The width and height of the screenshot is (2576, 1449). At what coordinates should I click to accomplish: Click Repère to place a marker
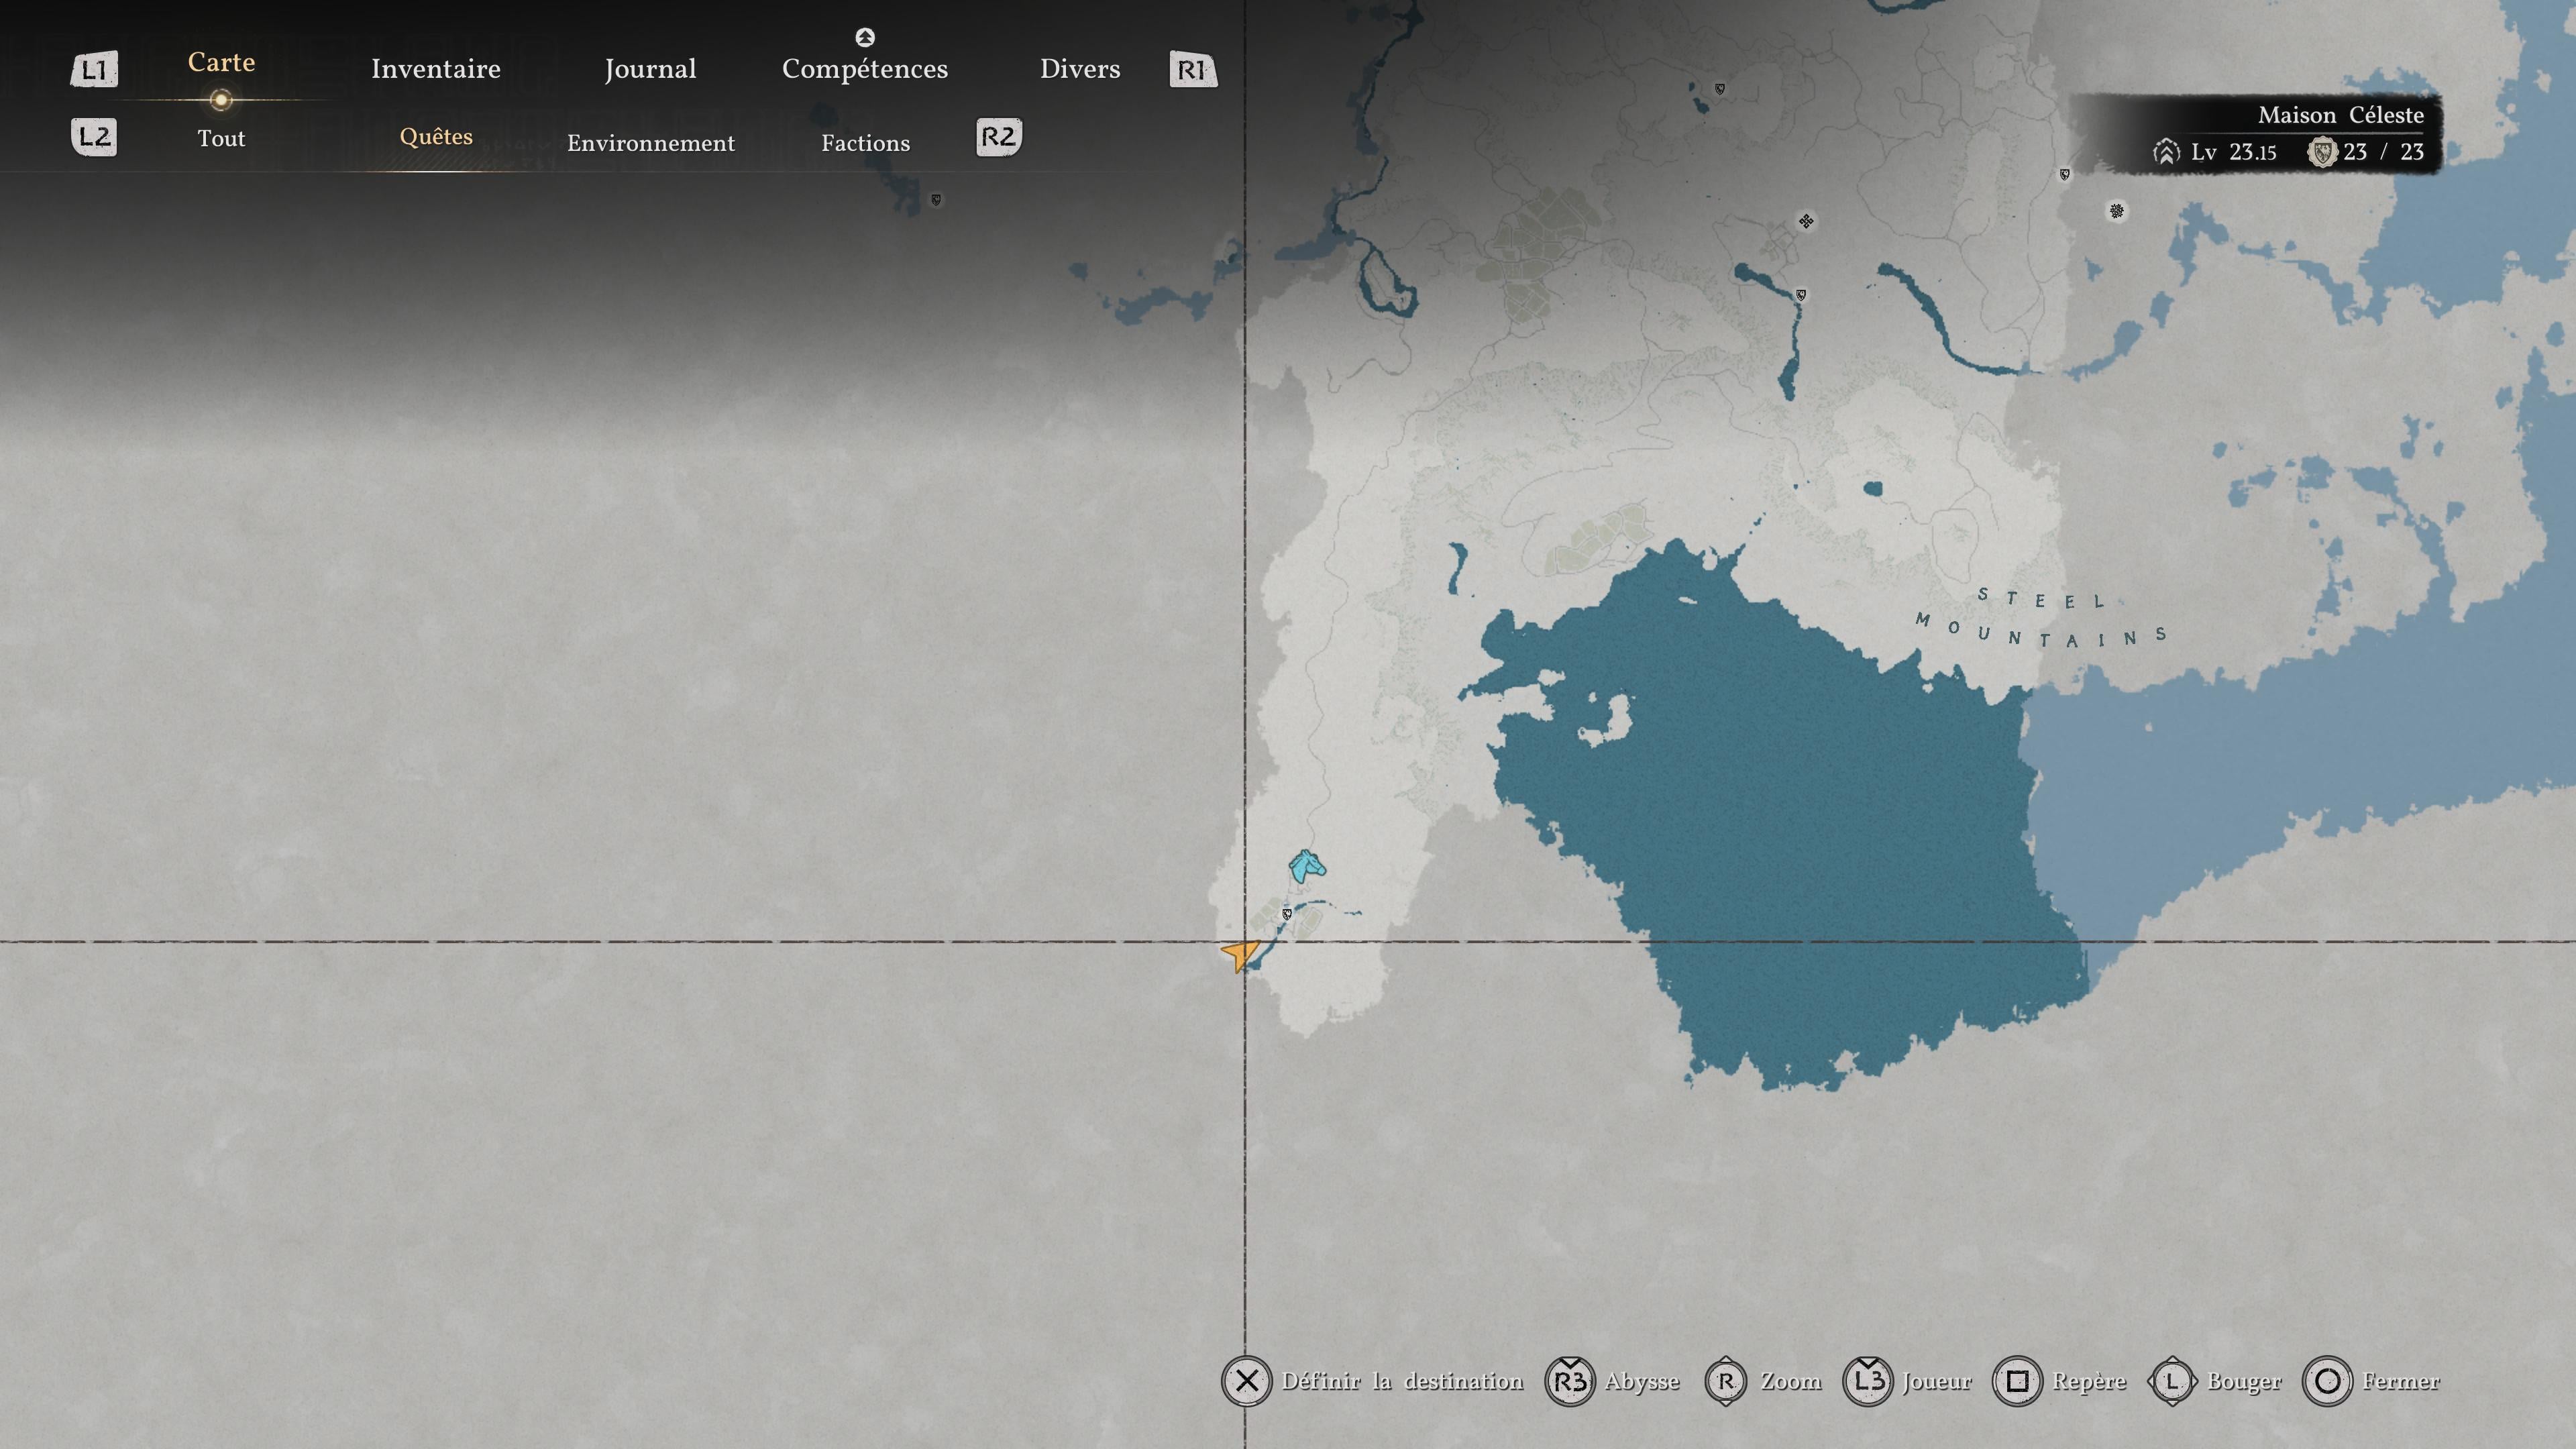[2089, 1382]
